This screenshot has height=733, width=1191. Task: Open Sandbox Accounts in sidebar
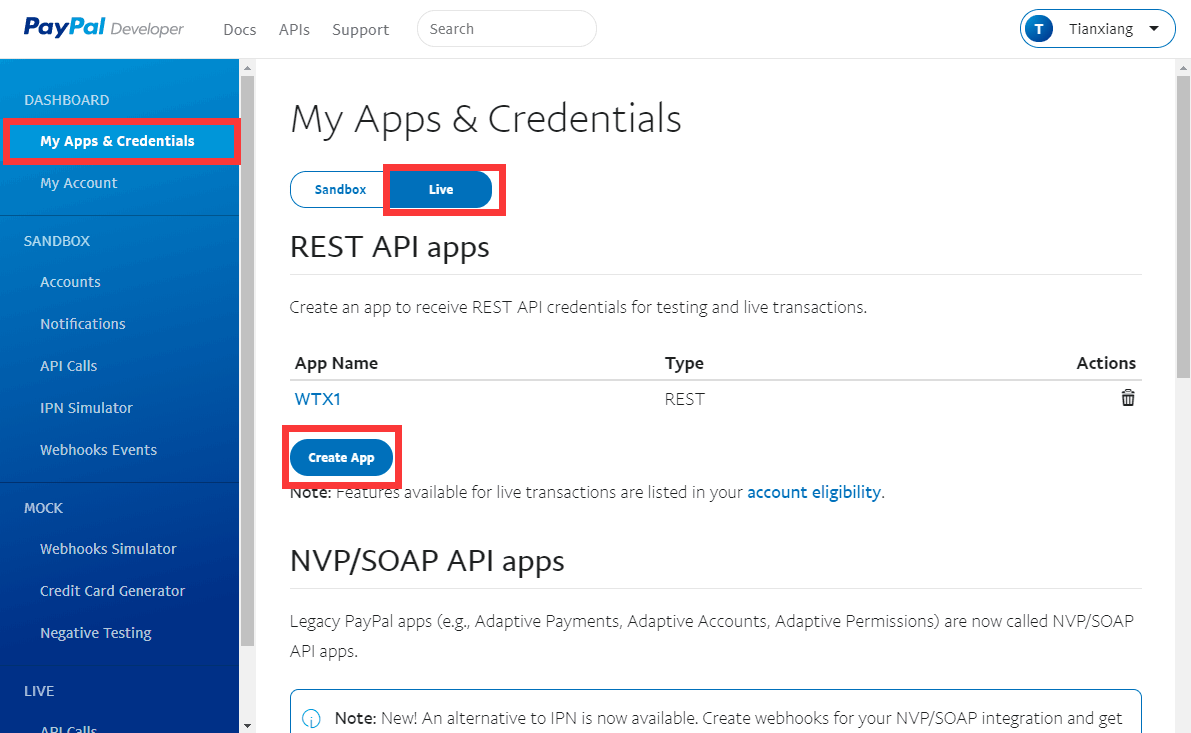[70, 282]
